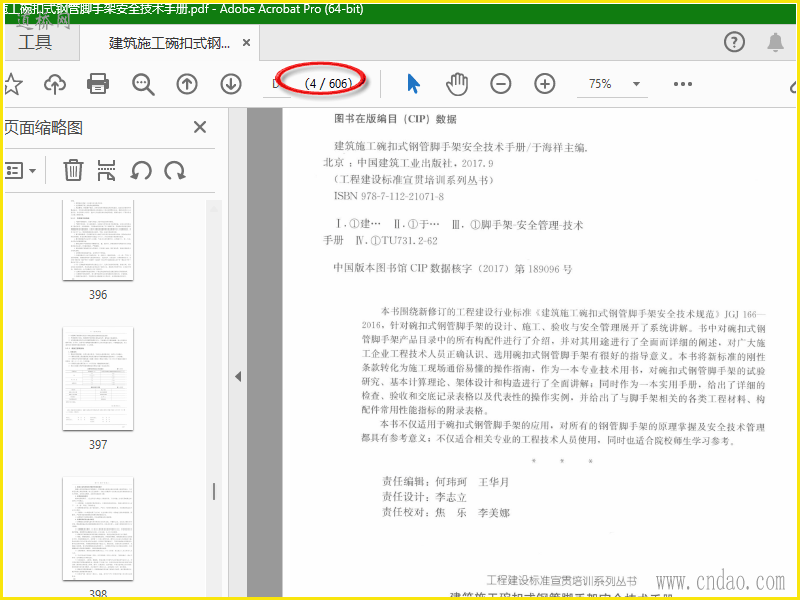800x600 pixels.
Task: Click the page label 397 under its thumbnail
Action: pos(98,445)
